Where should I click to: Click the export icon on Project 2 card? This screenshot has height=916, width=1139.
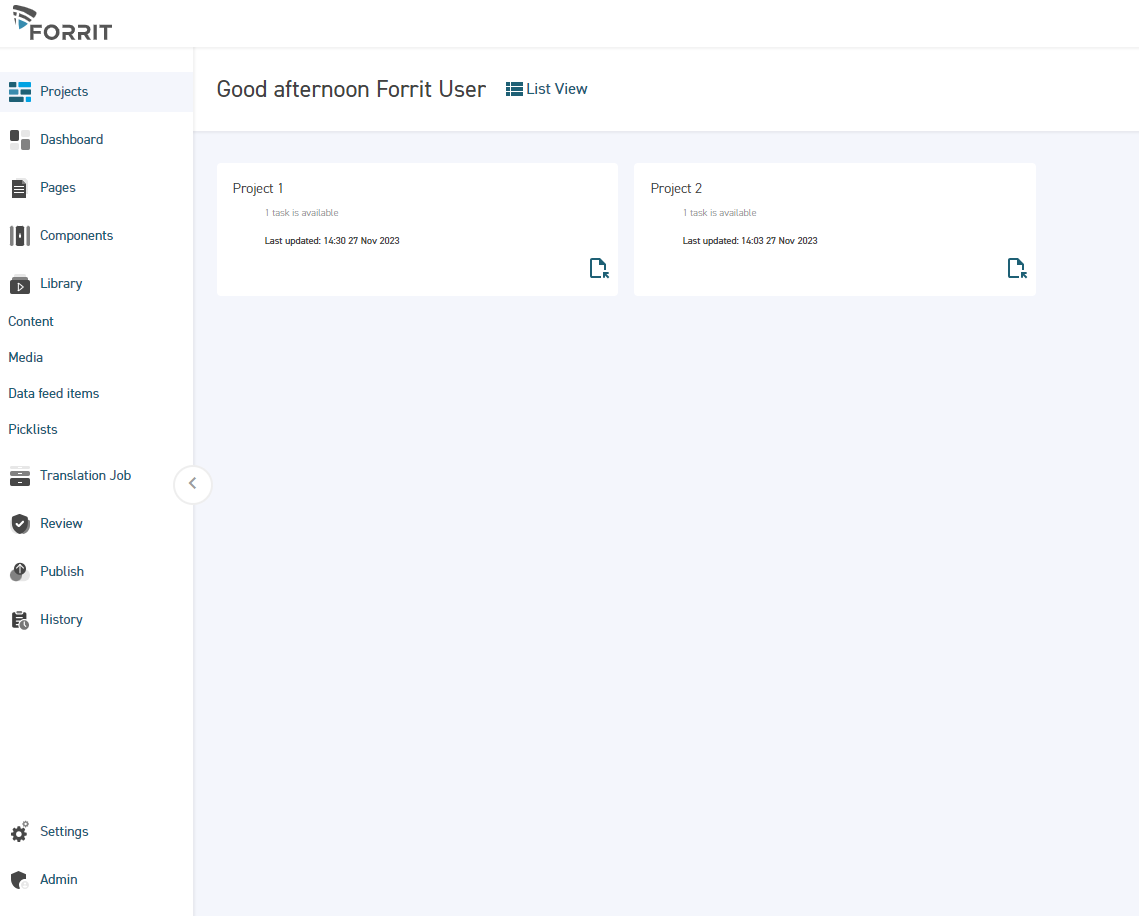1016,268
